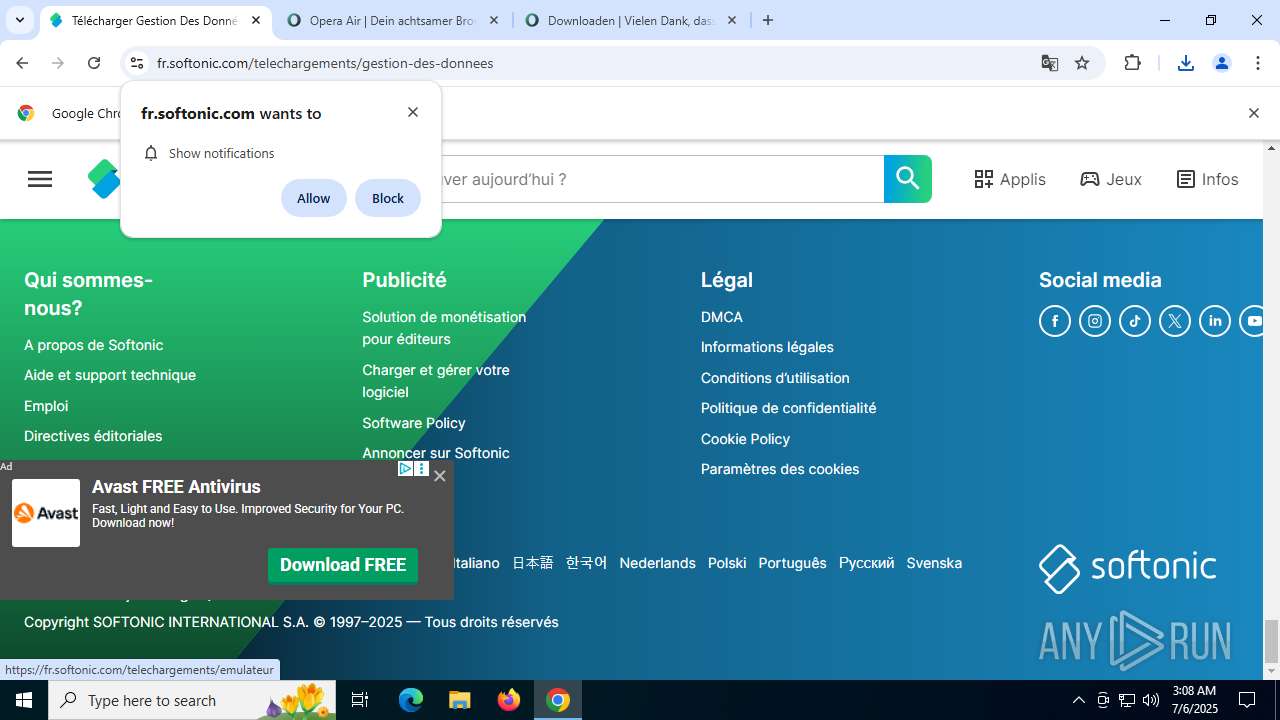Open Directives éditoriales link
The height and width of the screenshot is (720, 1280).
(x=93, y=436)
